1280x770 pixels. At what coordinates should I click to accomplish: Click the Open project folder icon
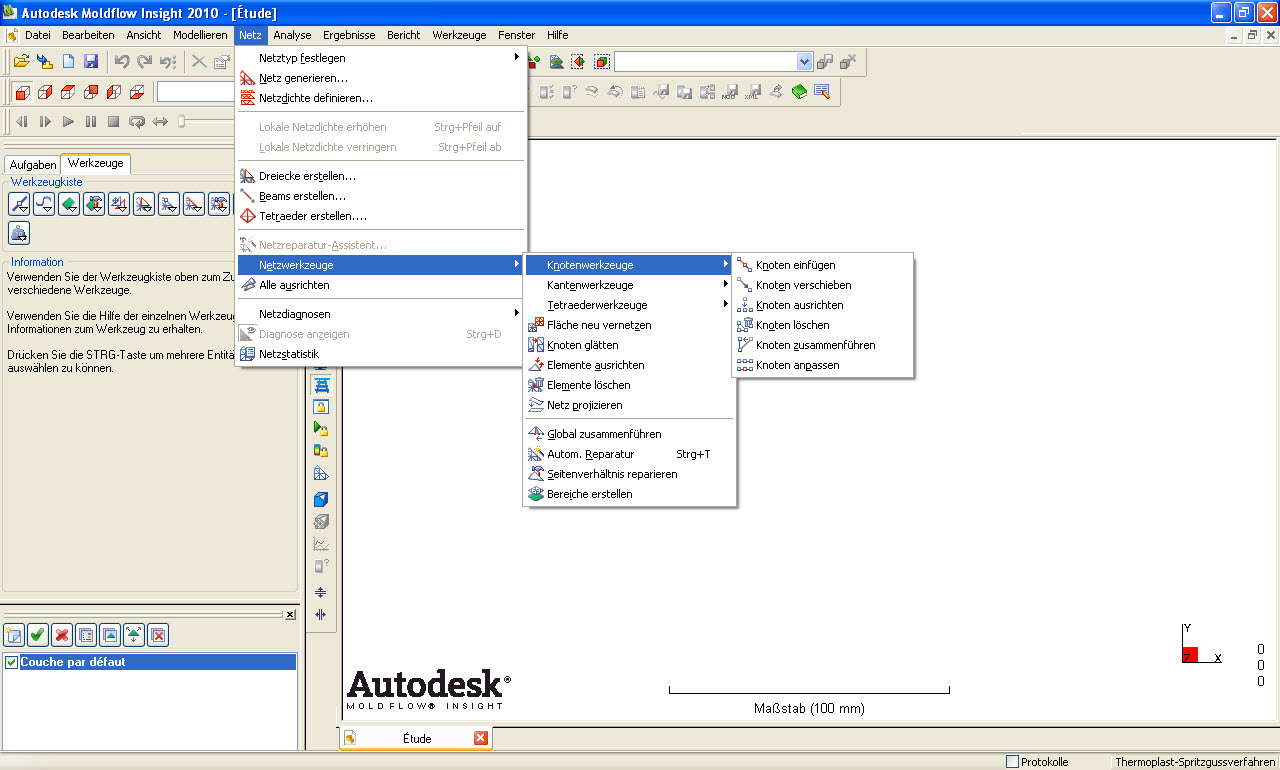point(21,62)
